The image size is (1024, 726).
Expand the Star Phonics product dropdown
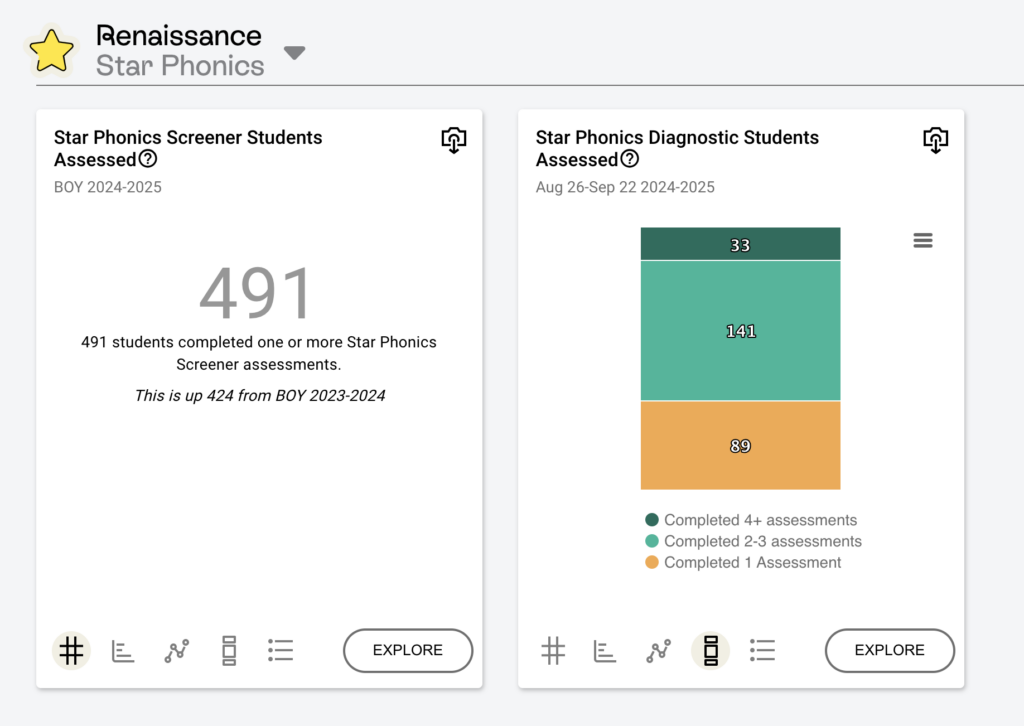[x=295, y=53]
